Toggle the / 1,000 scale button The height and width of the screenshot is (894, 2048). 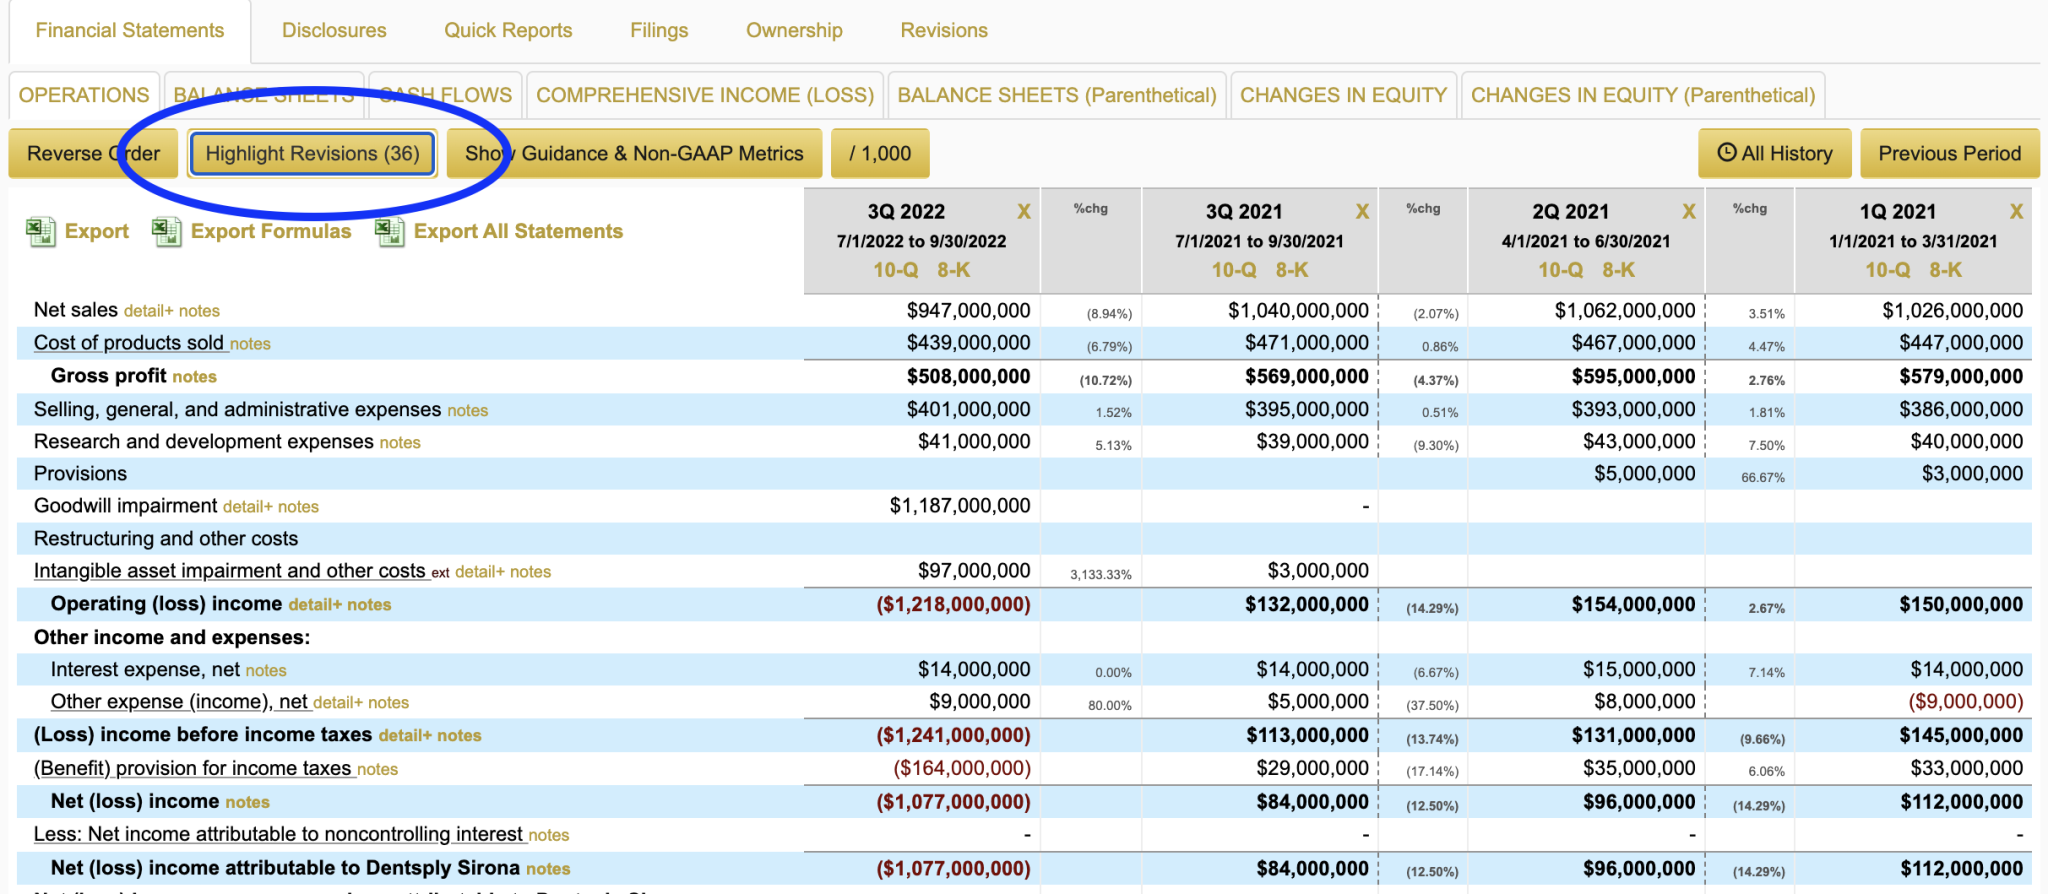coord(879,153)
